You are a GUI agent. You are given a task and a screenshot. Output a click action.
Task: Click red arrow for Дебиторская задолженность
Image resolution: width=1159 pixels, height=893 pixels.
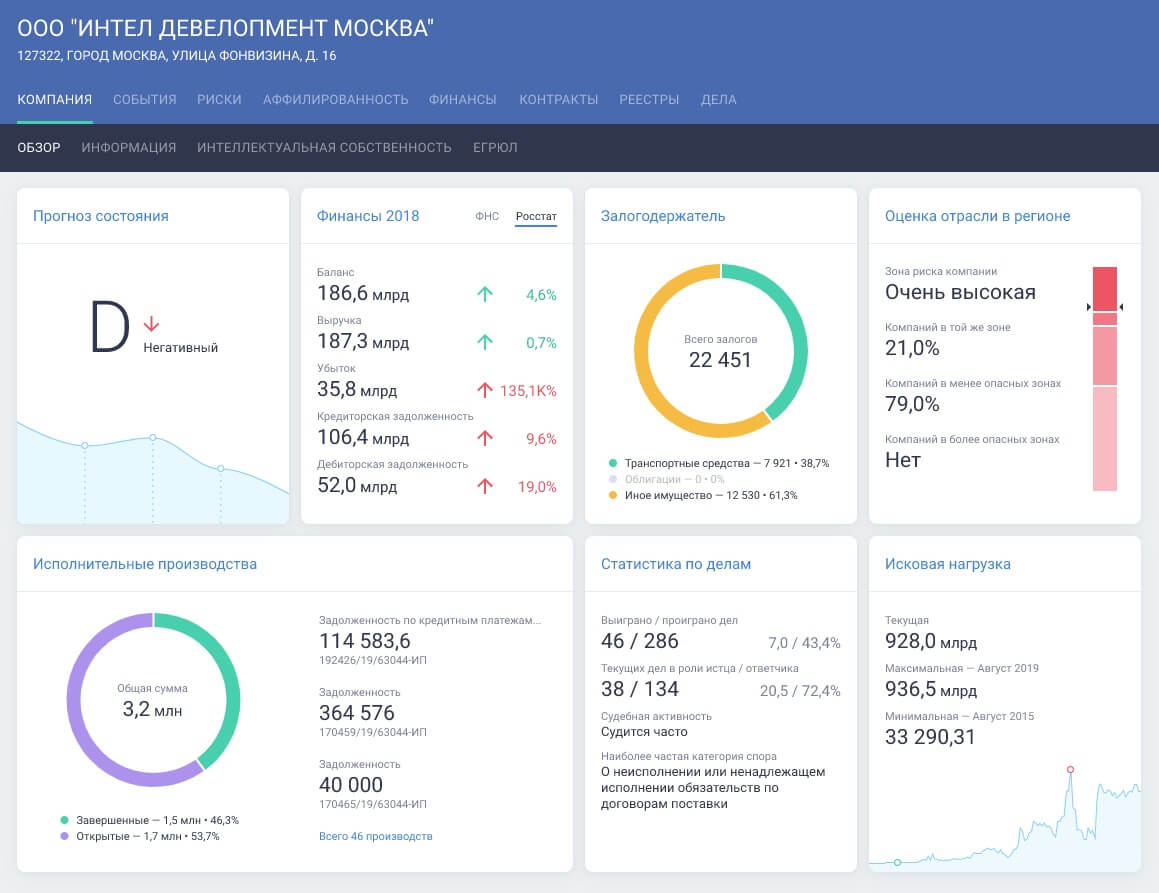485,486
